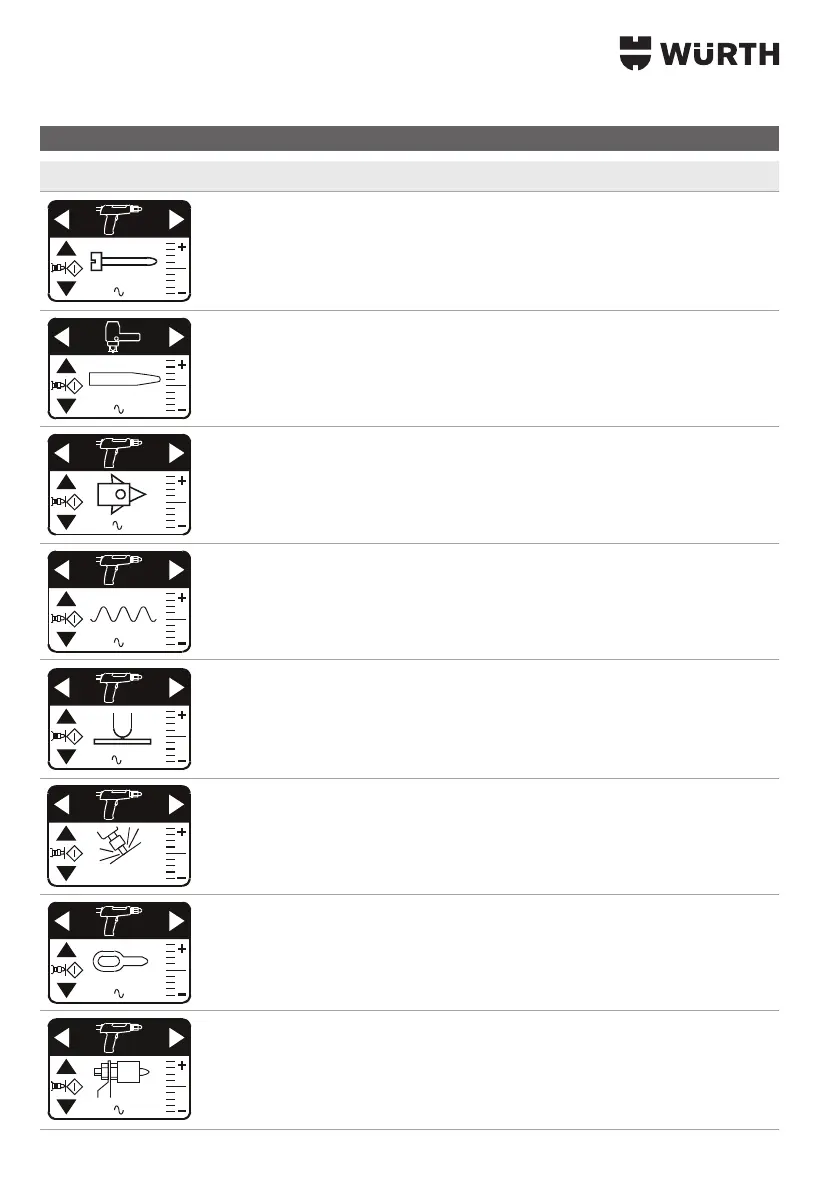Click the nail-shaped stud icon
Screen dimensions: 839x1191
click(x=122, y=262)
